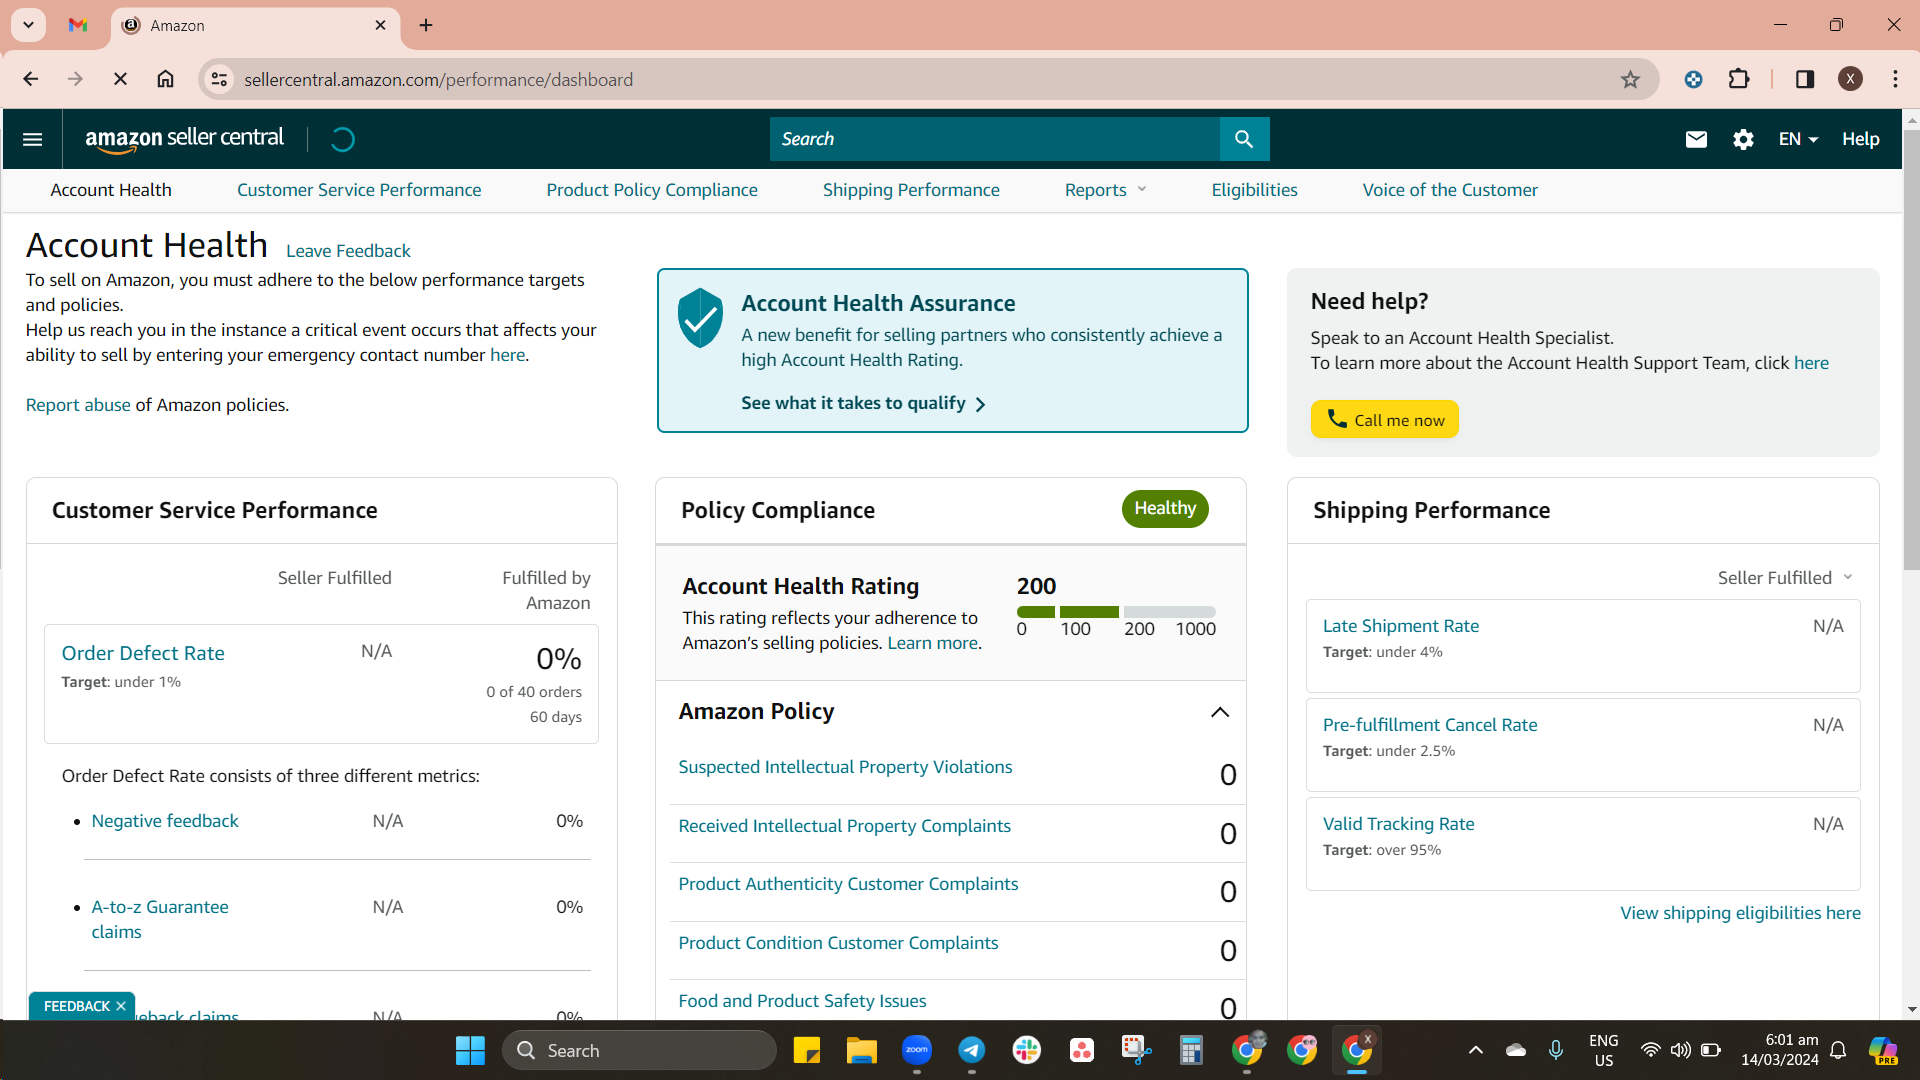
Task: Go to the Shipping Performance tab
Action: click(x=911, y=190)
